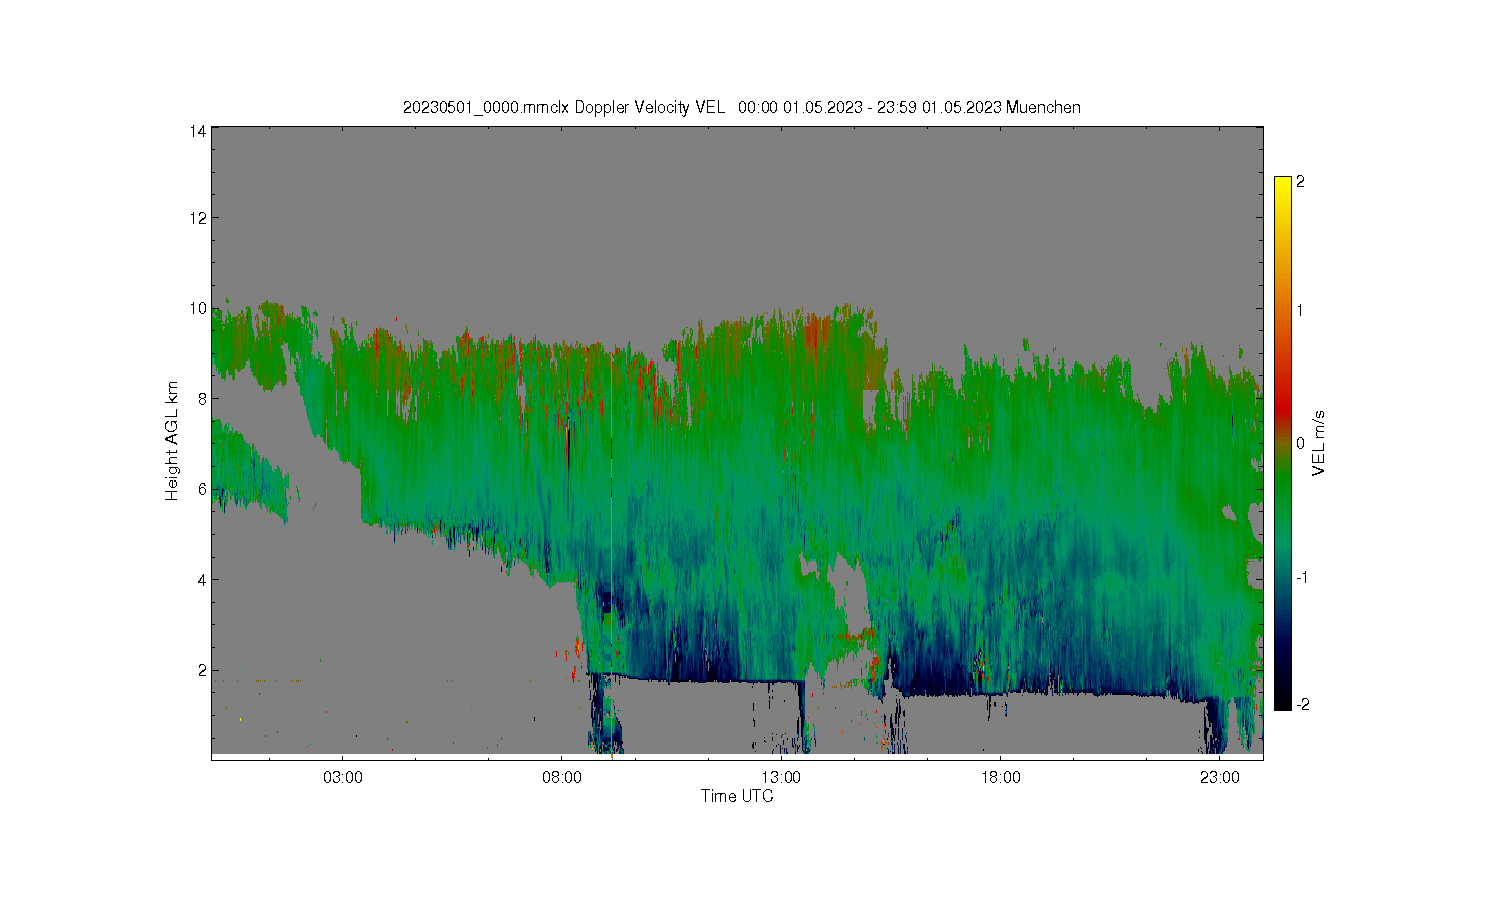The height and width of the screenshot is (900, 1500).
Task: Click the 18:00 time tick label
Action: [x=1000, y=777]
